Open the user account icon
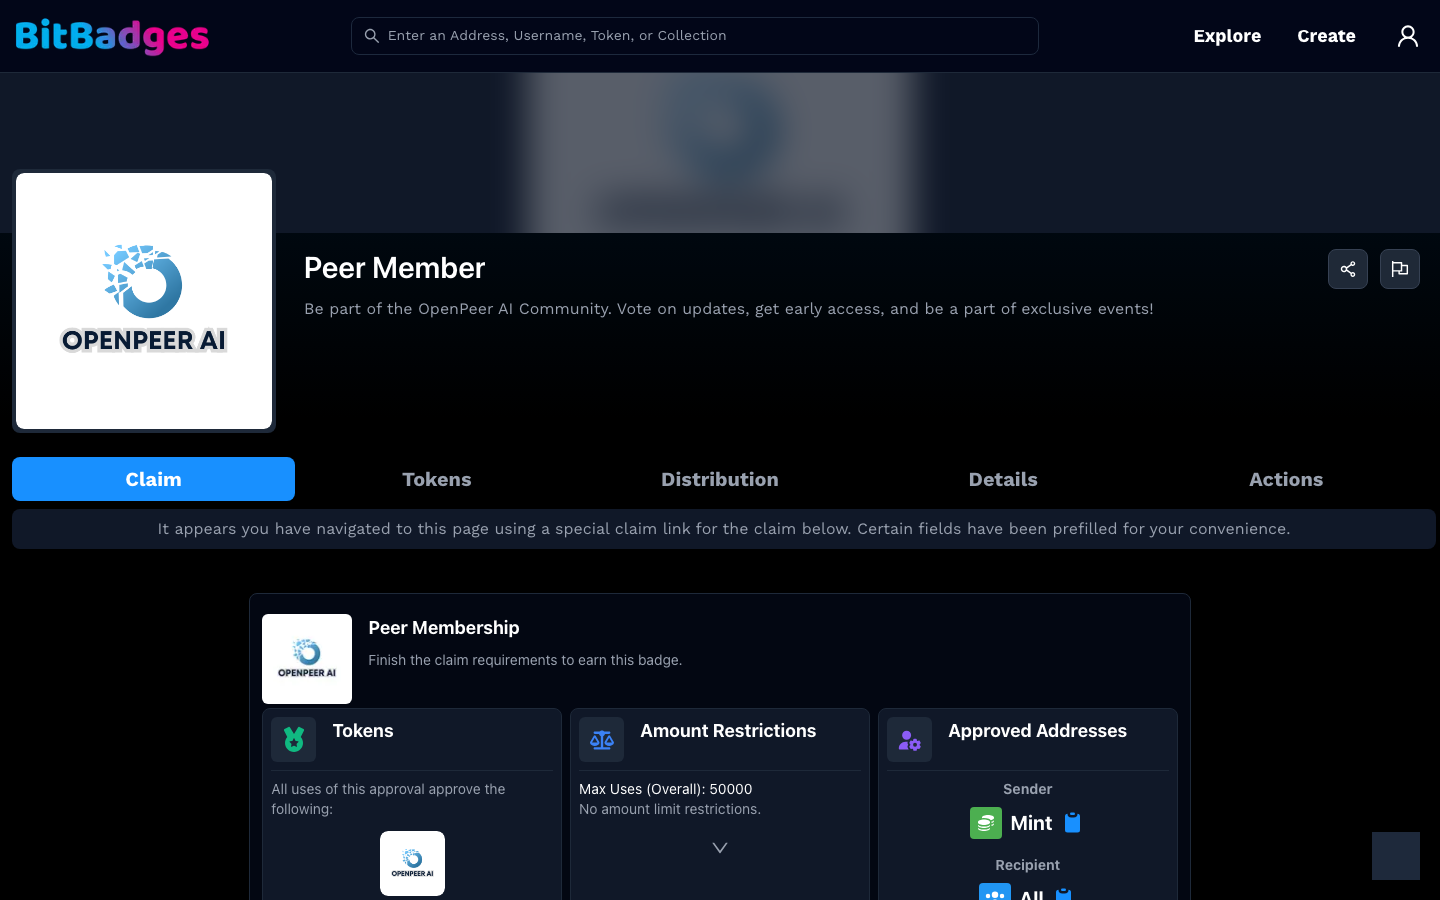Image resolution: width=1440 pixels, height=900 pixels. (x=1408, y=36)
